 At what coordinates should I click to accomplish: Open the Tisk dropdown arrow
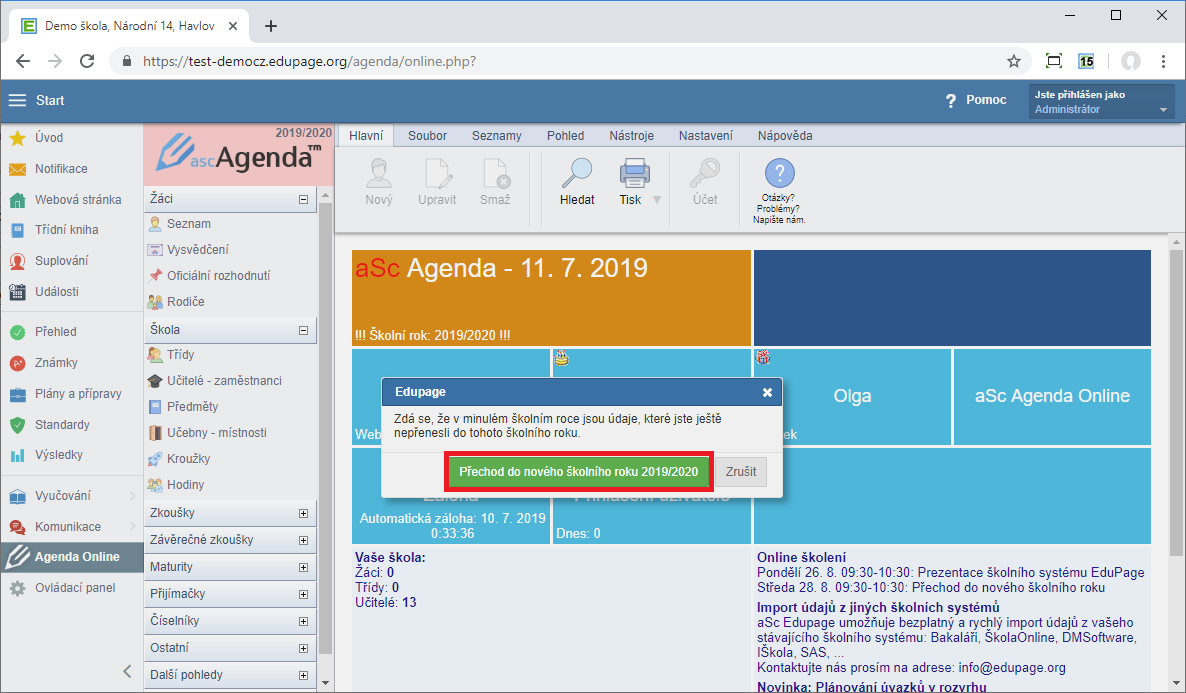[x=657, y=200]
